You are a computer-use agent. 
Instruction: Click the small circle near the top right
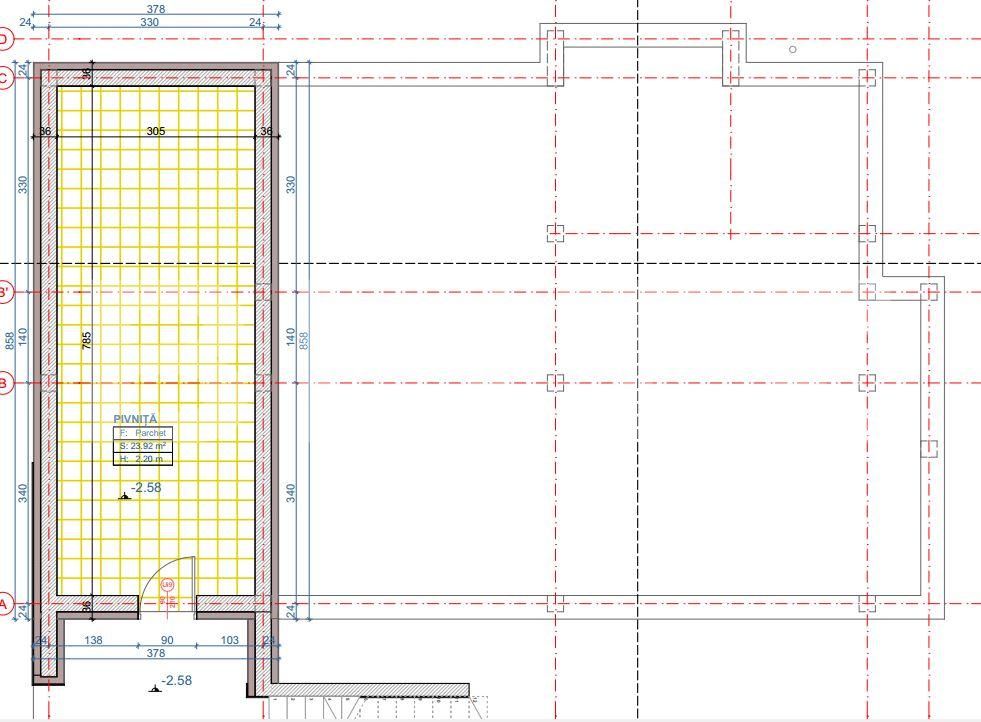pyautogui.click(x=793, y=49)
